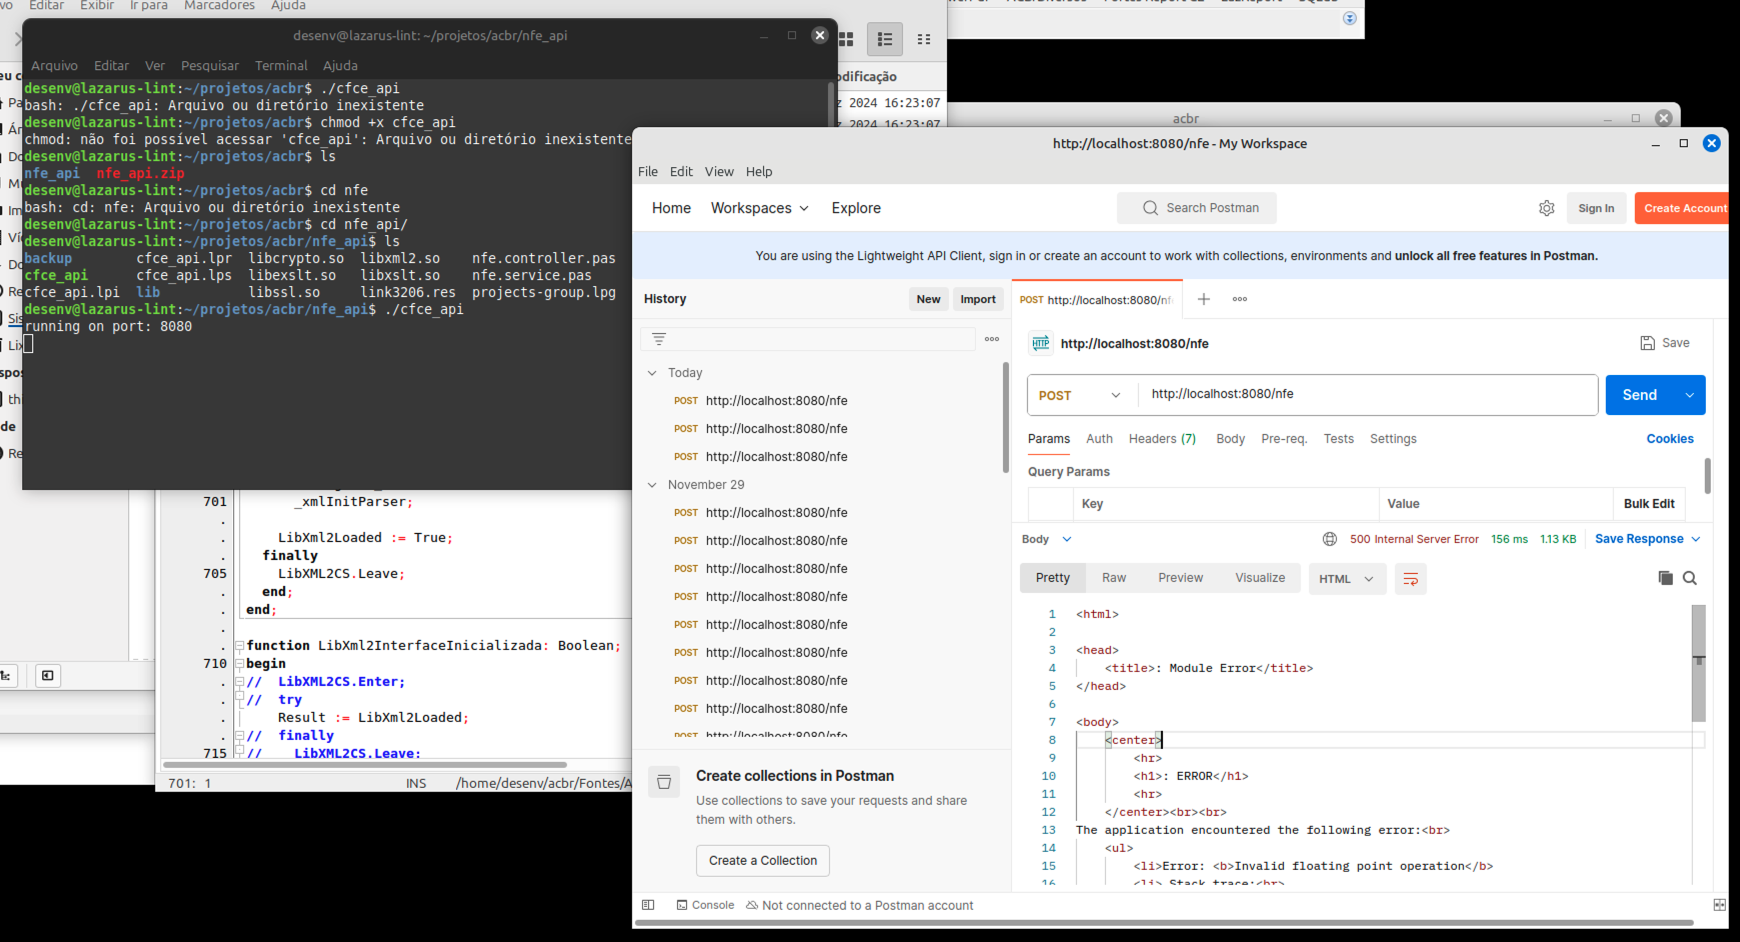Open request tabs more options dots
The image size is (1740, 942).
(1240, 299)
